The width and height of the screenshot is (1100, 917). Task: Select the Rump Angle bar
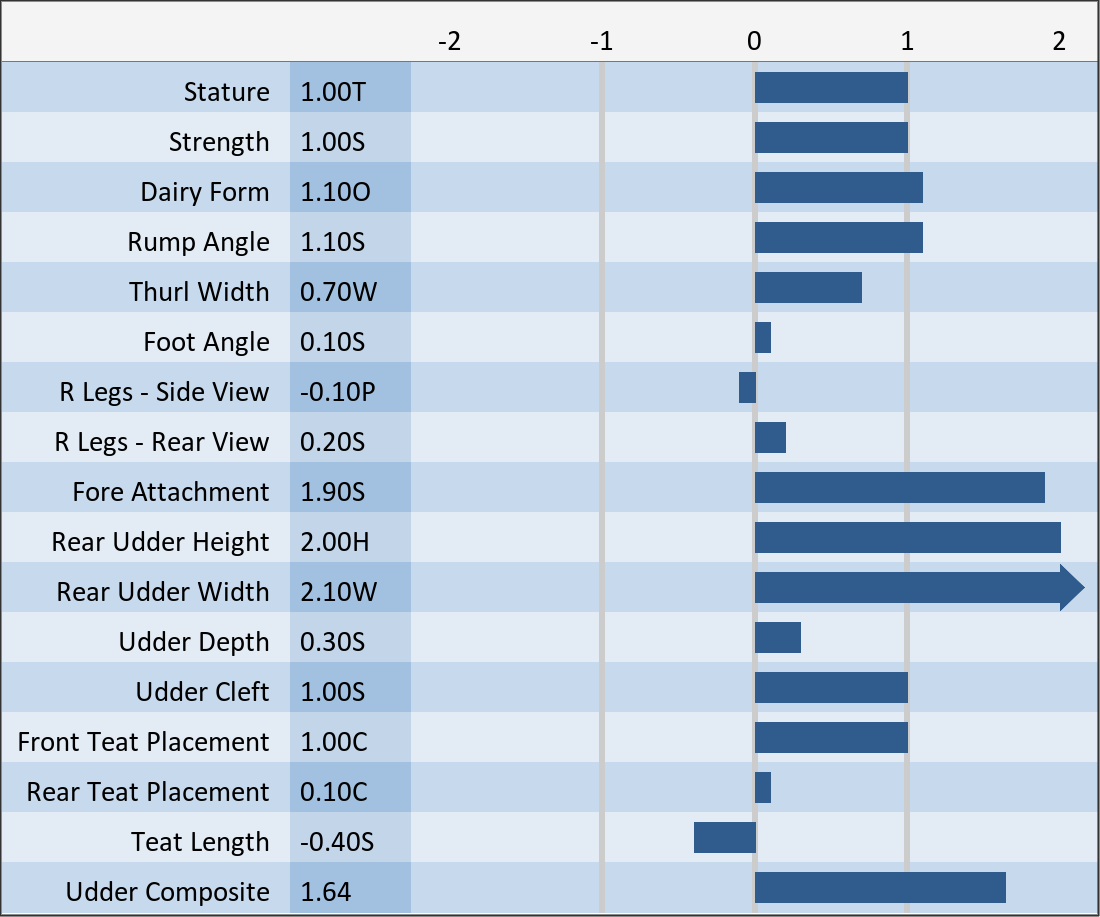[x=838, y=238]
